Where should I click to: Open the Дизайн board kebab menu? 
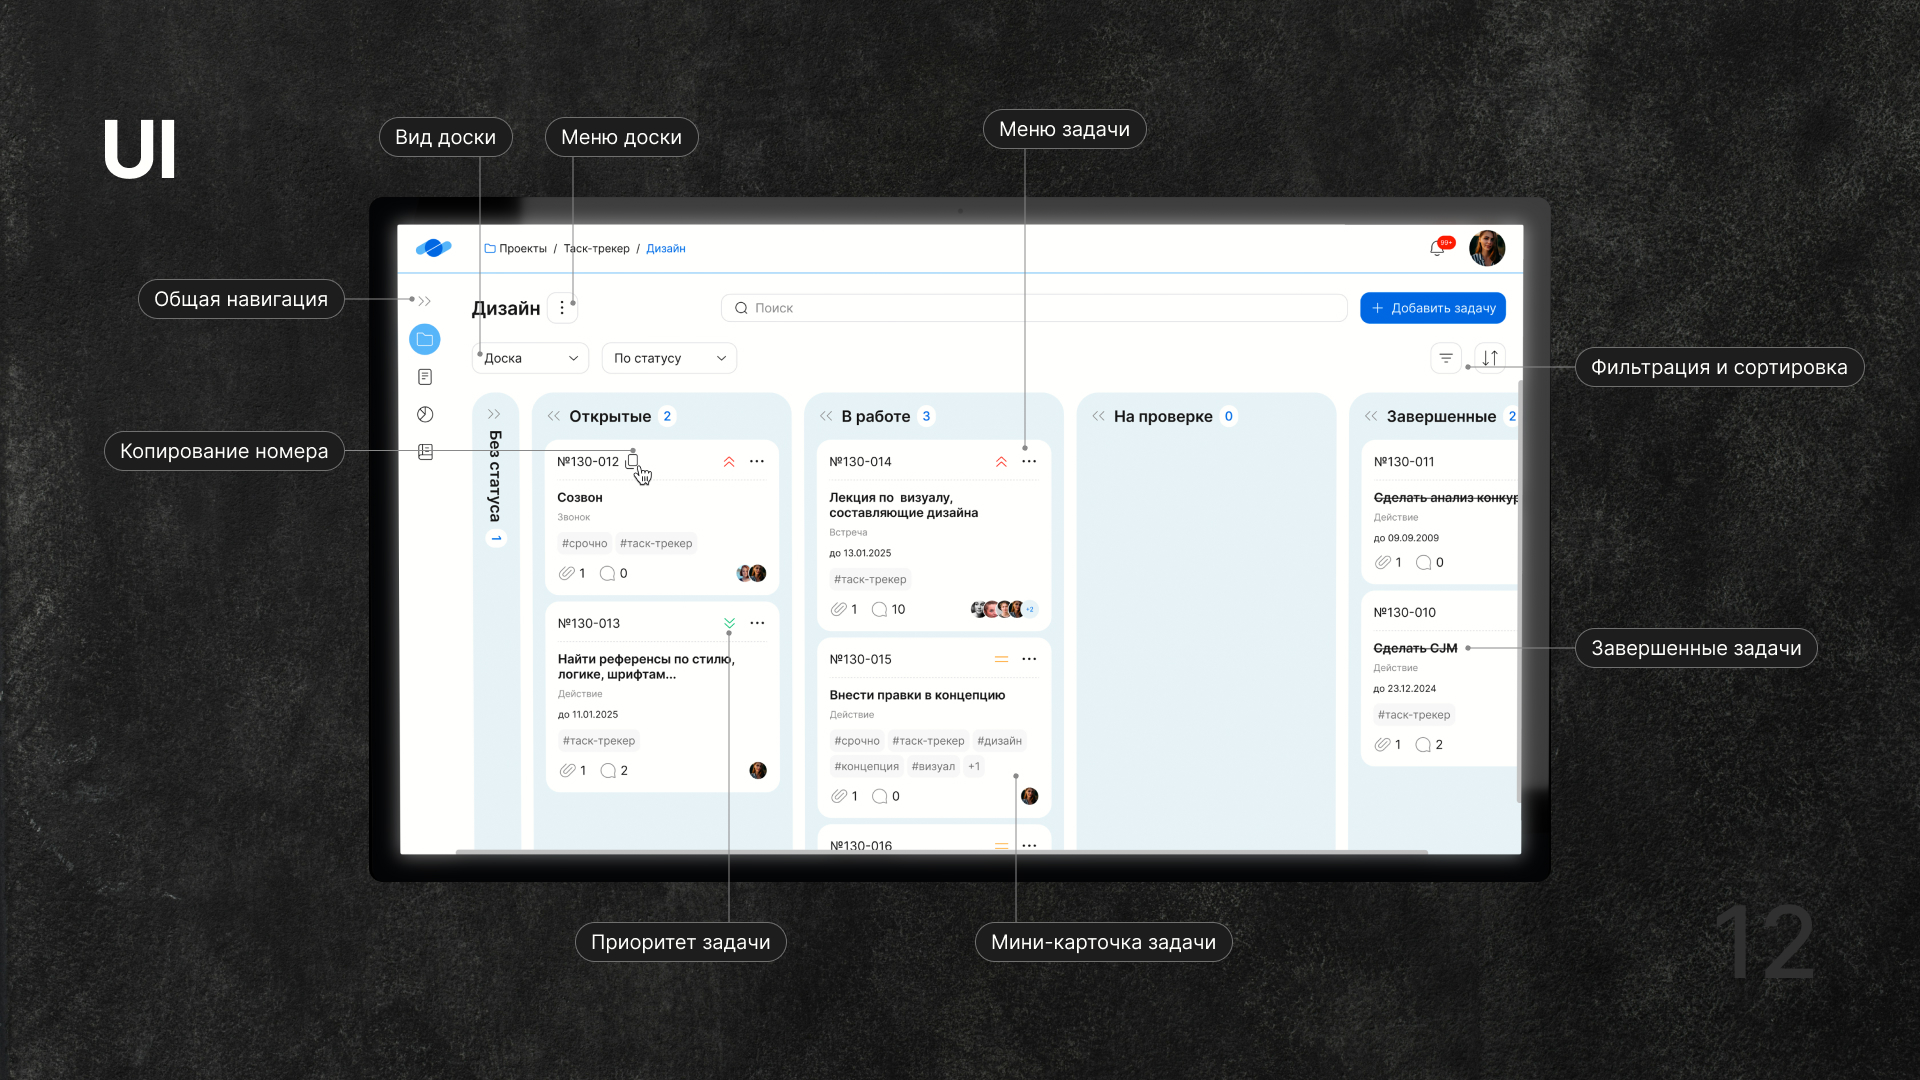pyautogui.click(x=562, y=308)
